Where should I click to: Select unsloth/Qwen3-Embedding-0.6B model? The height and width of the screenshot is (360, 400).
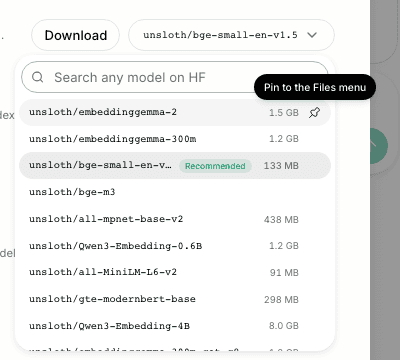point(175,246)
